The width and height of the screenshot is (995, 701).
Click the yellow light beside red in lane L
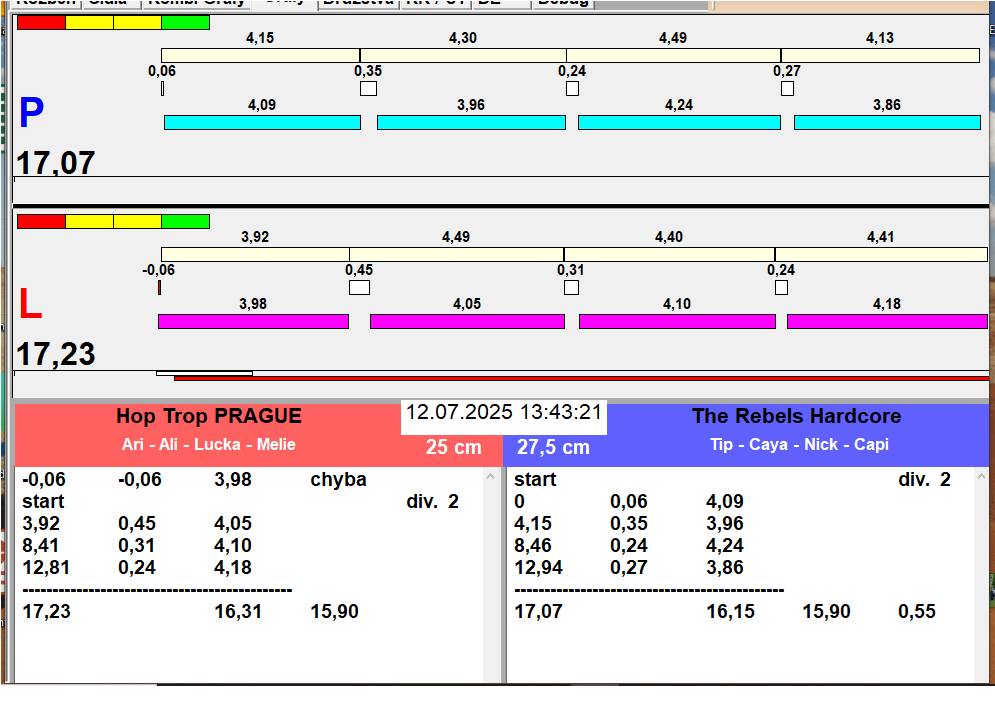[89, 221]
